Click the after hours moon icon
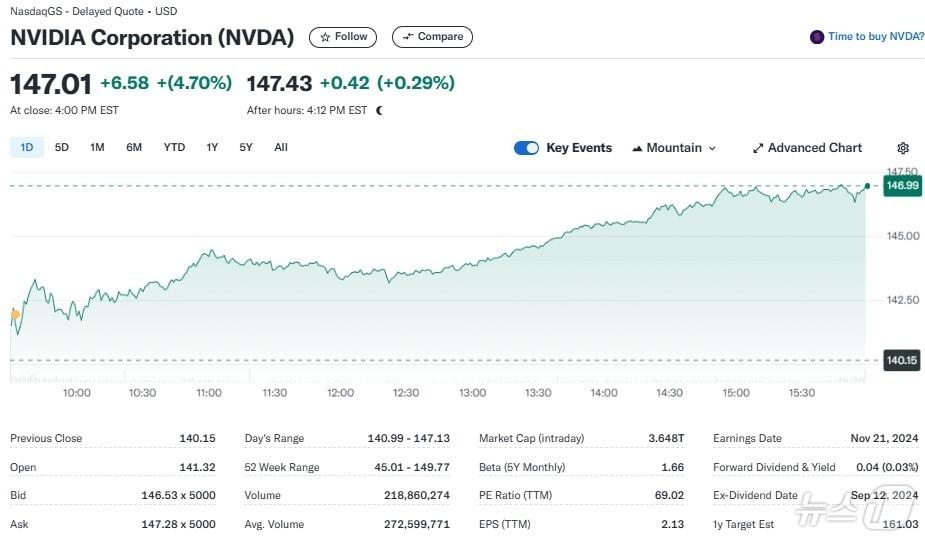 point(379,110)
